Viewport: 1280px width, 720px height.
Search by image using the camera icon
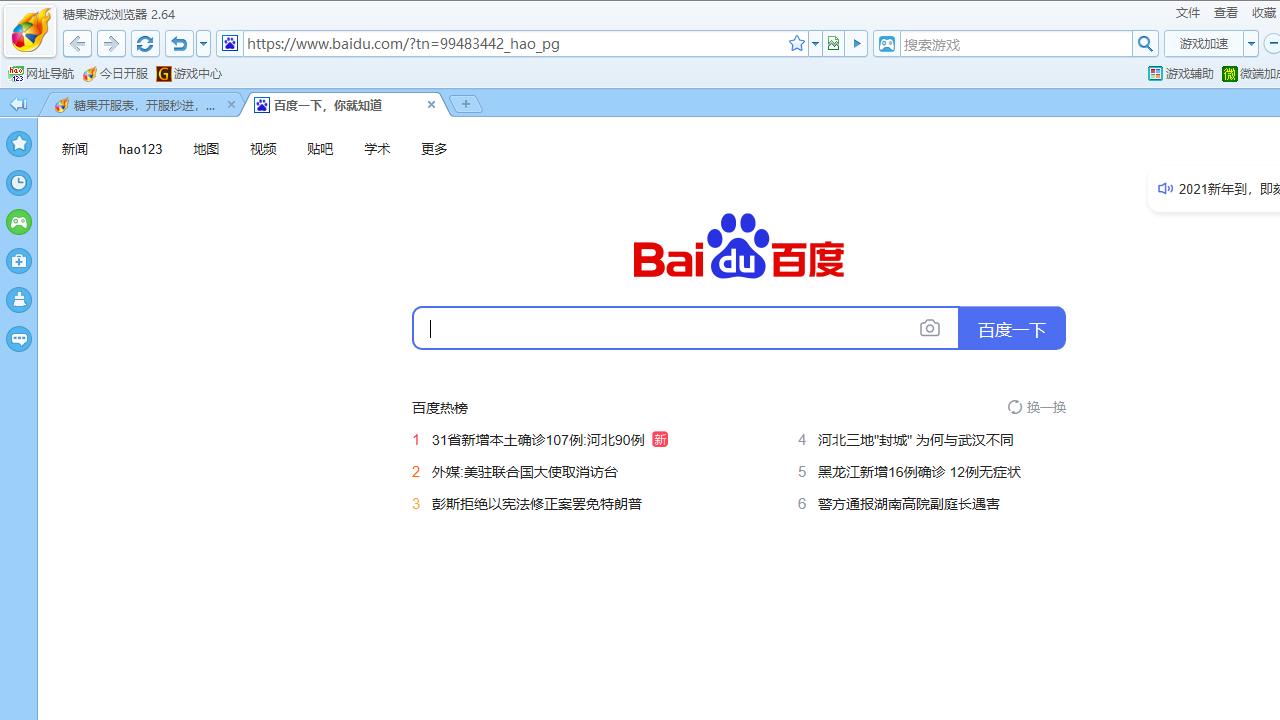[x=929, y=327]
